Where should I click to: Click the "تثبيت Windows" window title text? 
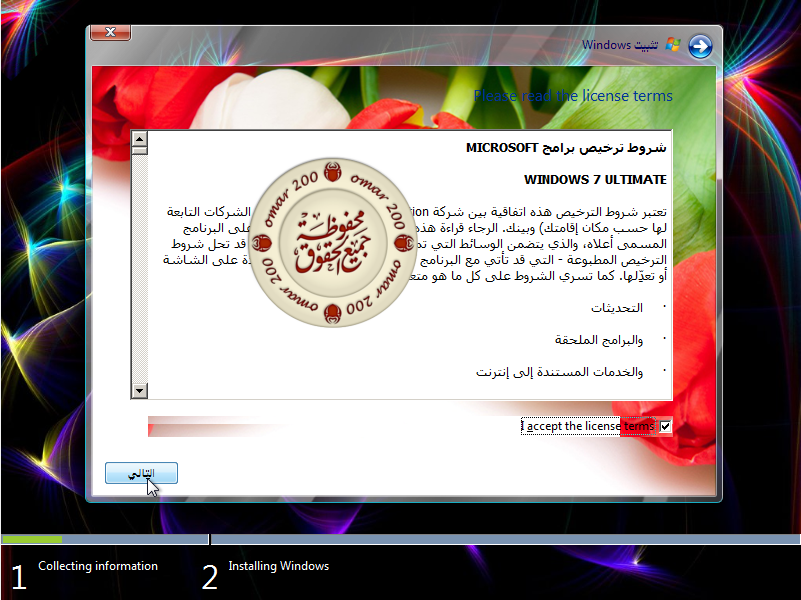(x=620, y=45)
